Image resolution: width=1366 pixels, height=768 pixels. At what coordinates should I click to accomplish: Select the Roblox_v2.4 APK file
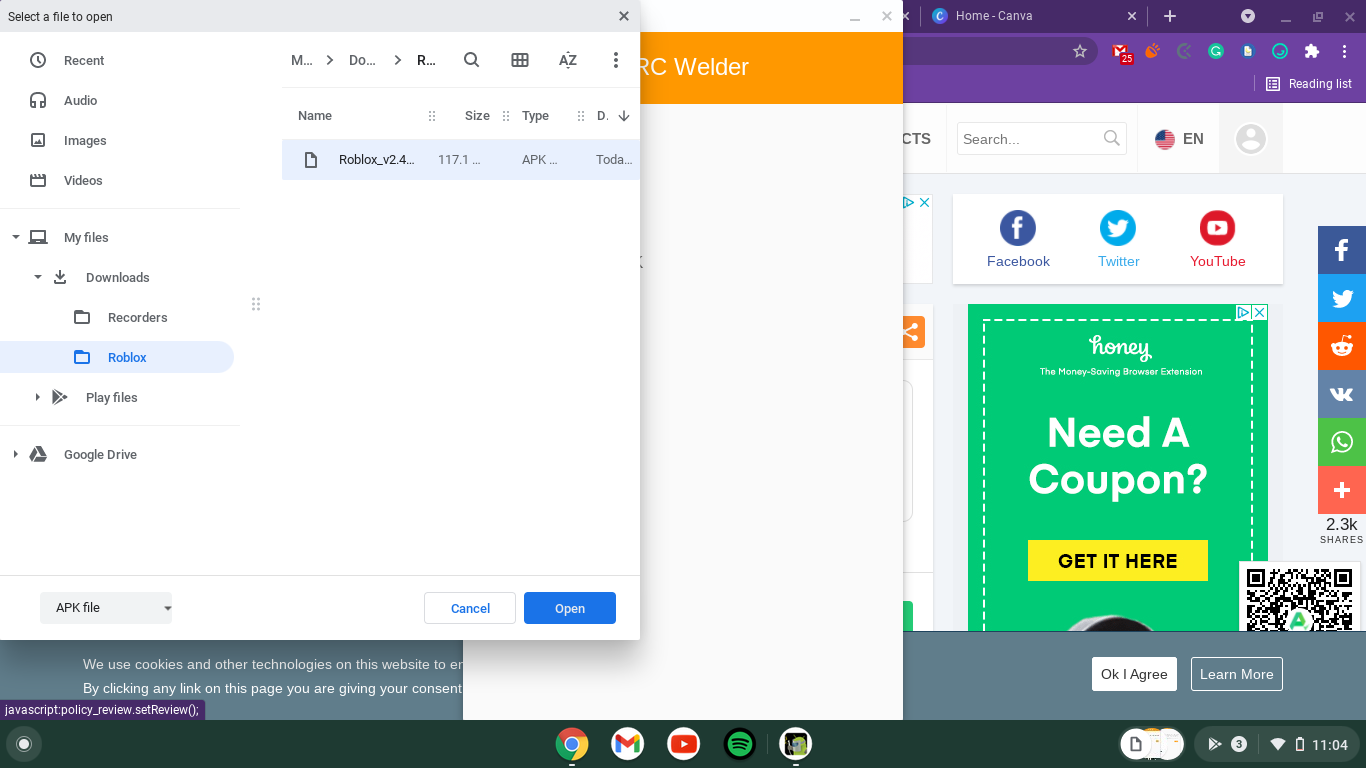(460, 160)
